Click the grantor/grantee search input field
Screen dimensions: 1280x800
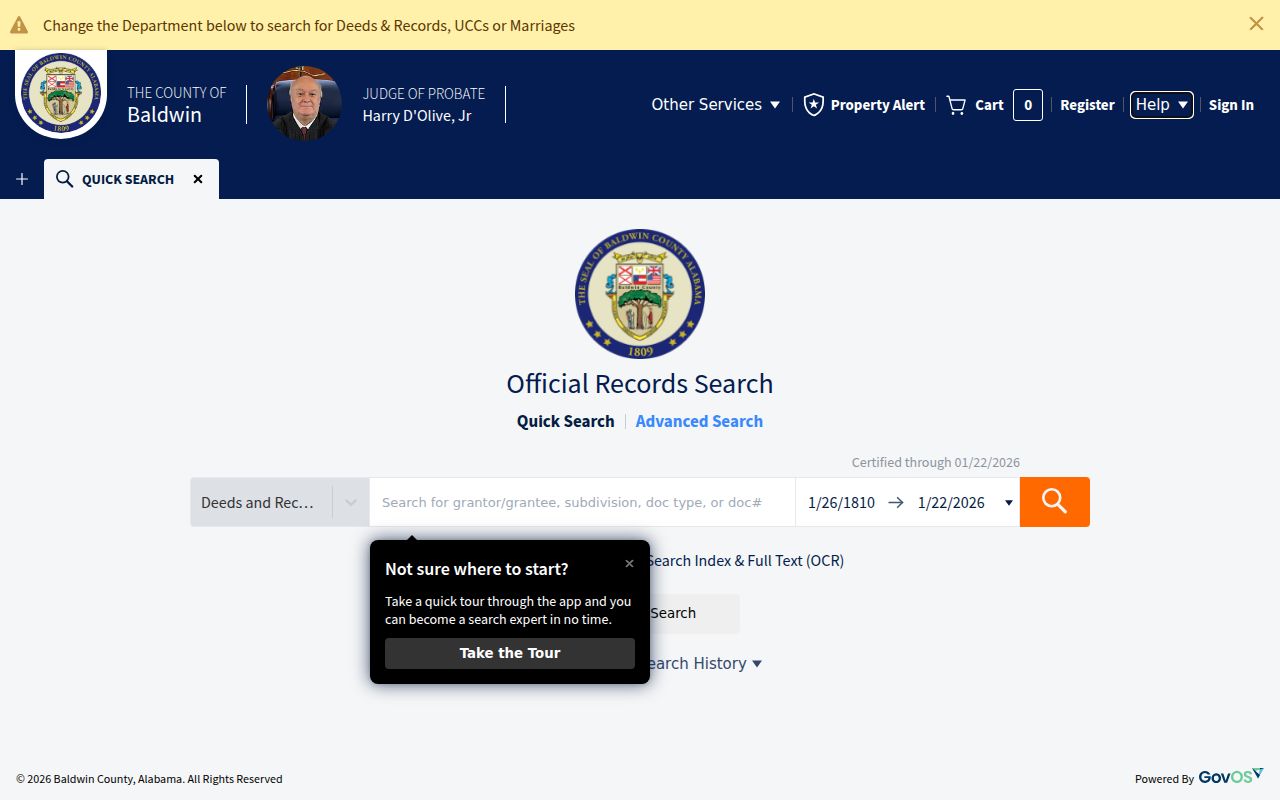pos(581,502)
